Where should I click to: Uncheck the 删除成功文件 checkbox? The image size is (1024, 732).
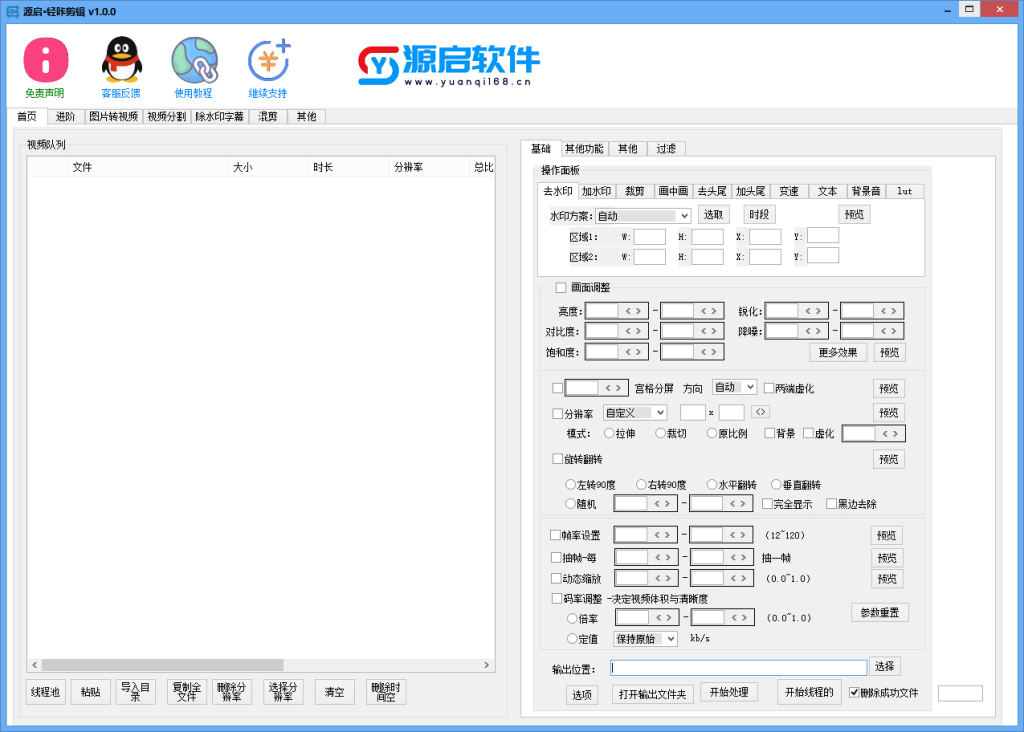(x=853, y=692)
